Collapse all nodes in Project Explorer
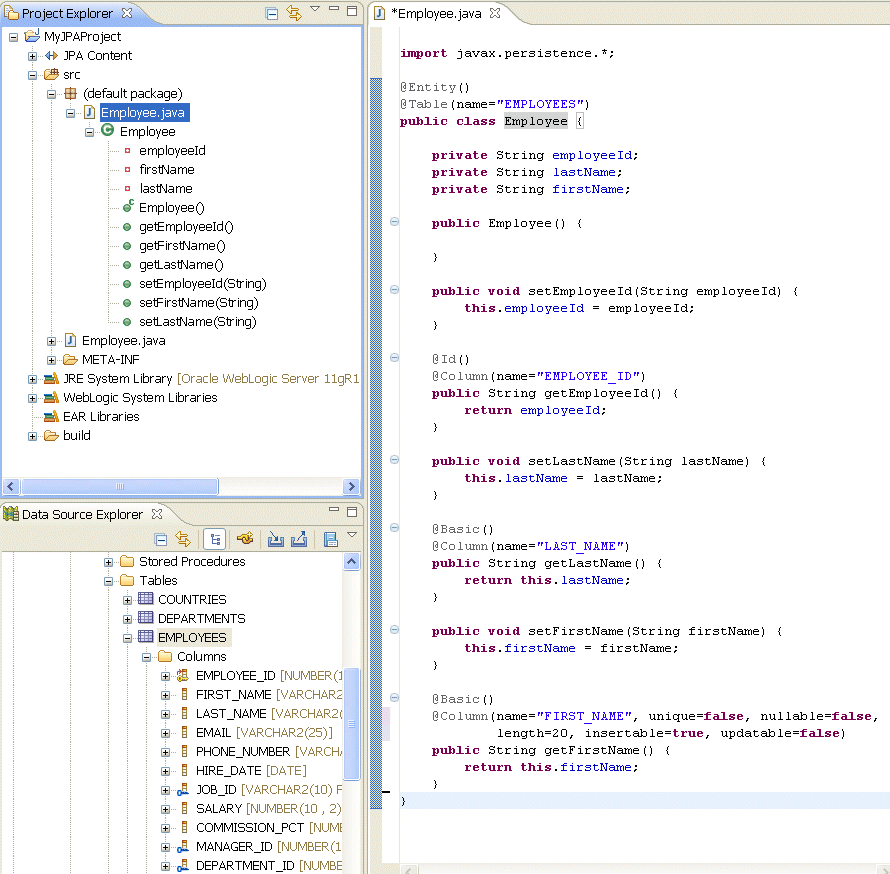This screenshot has width=890, height=874. (x=271, y=13)
